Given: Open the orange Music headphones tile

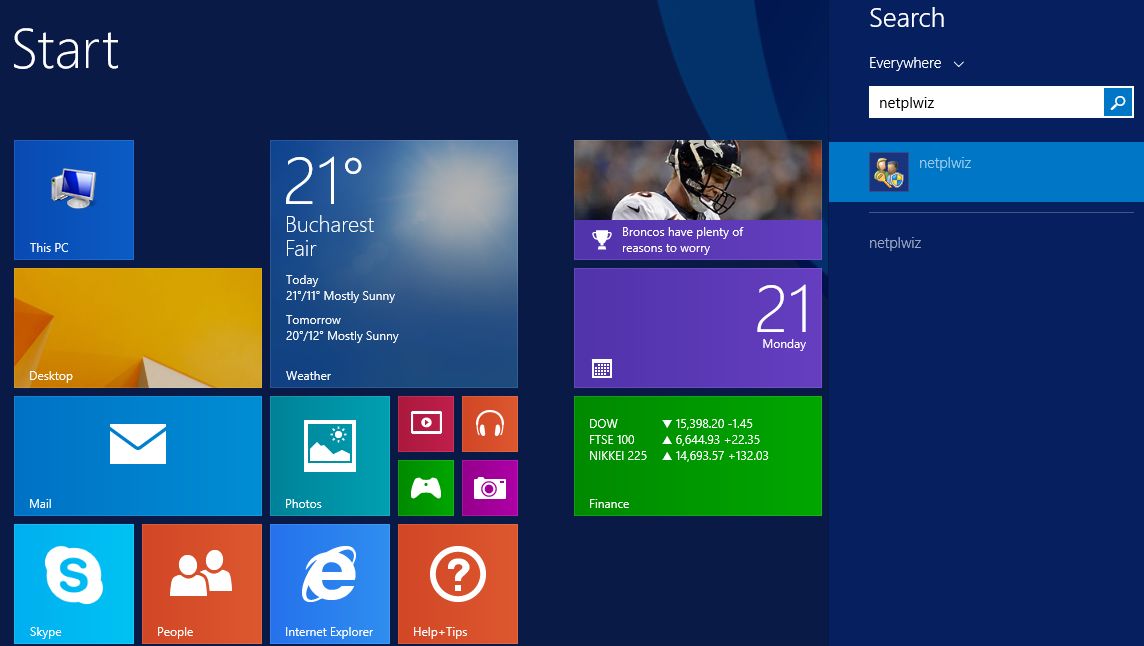Looking at the screenshot, I should click(490, 424).
